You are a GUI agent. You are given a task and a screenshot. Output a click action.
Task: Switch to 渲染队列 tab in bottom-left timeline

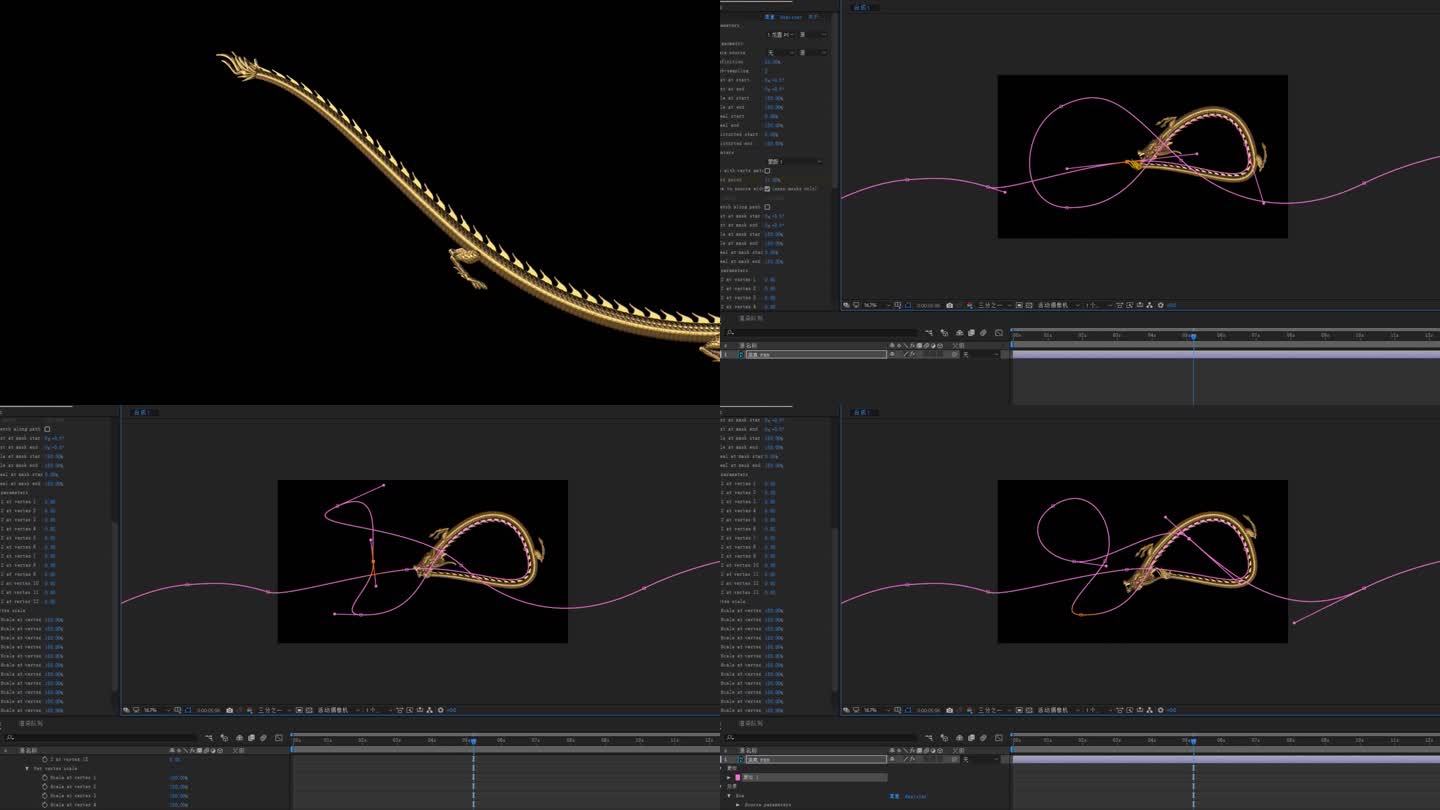click(x=30, y=723)
